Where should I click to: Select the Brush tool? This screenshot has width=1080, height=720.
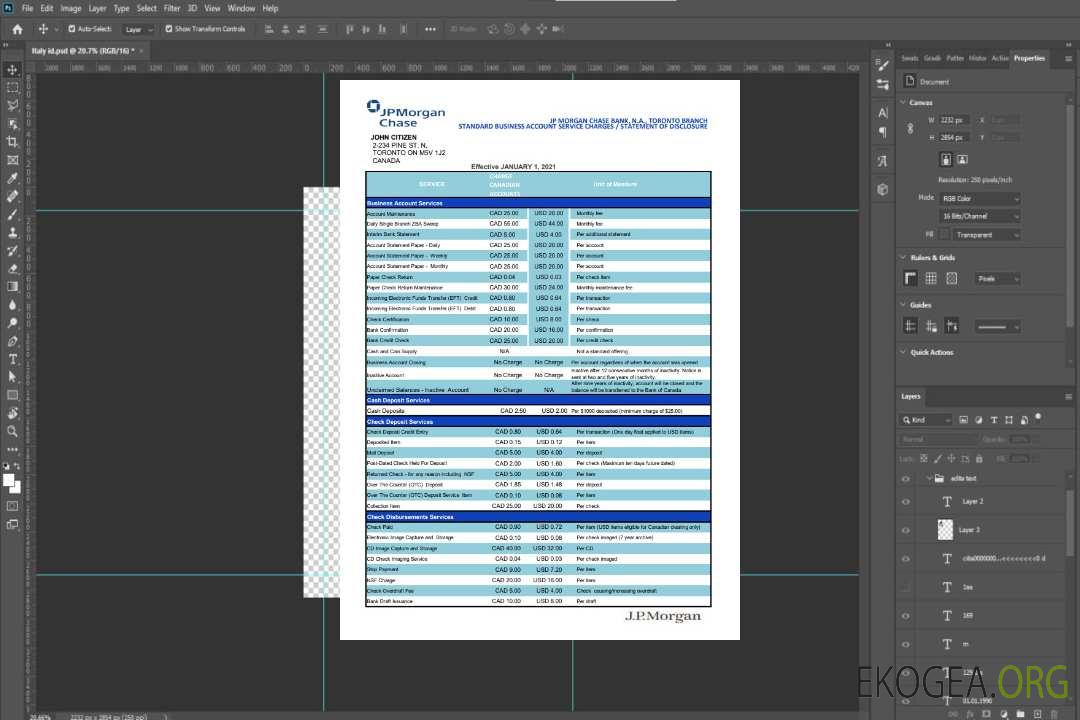12,214
